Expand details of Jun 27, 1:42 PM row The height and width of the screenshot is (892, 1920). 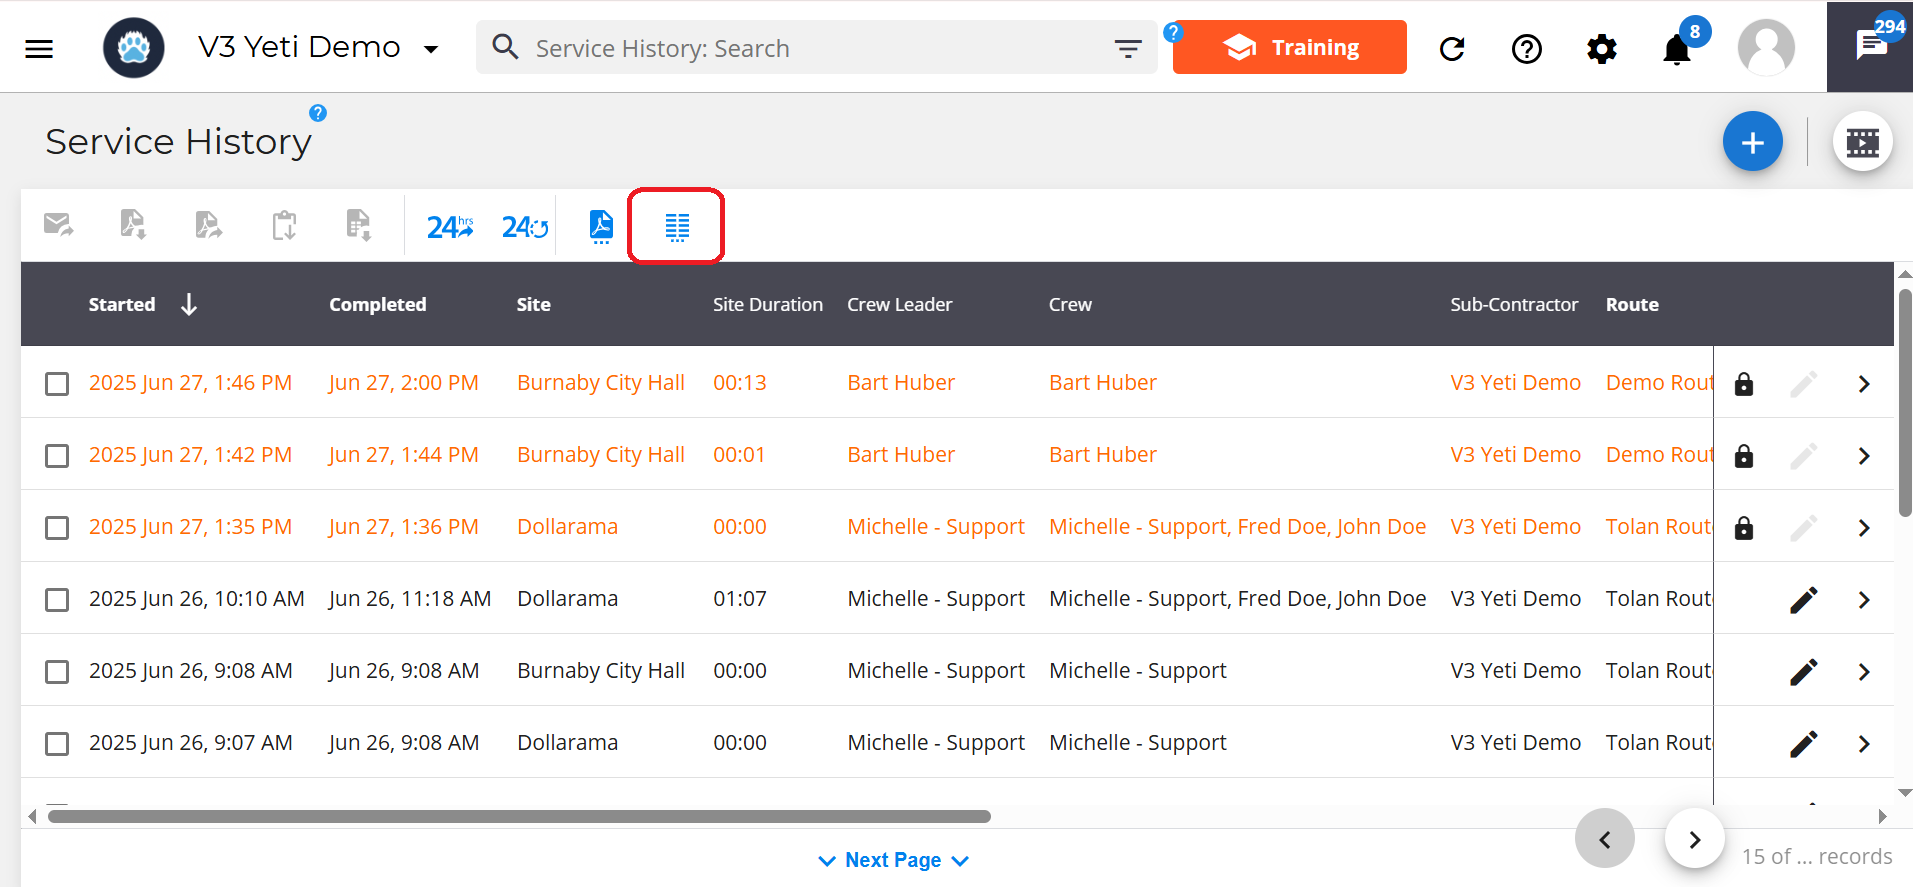pyautogui.click(x=1864, y=456)
